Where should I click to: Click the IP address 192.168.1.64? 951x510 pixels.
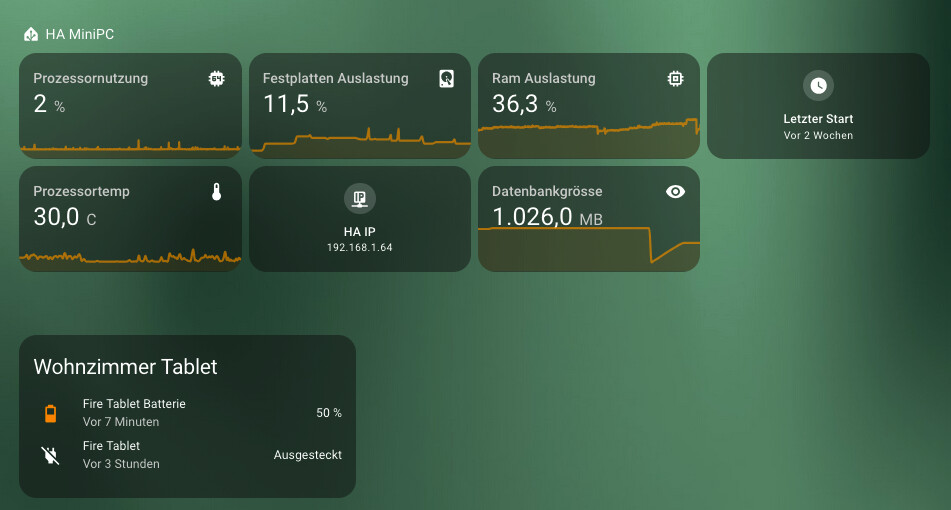[x=360, y=247]
